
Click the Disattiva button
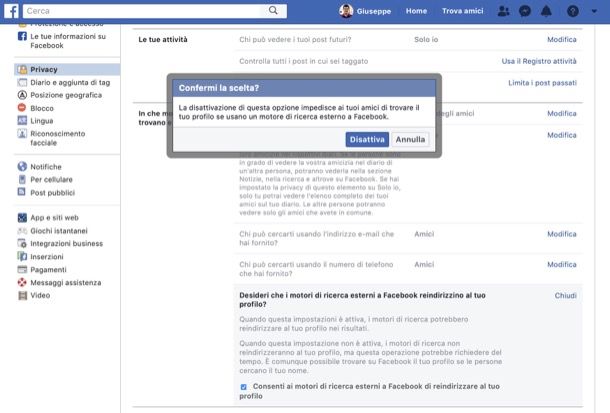367,139
